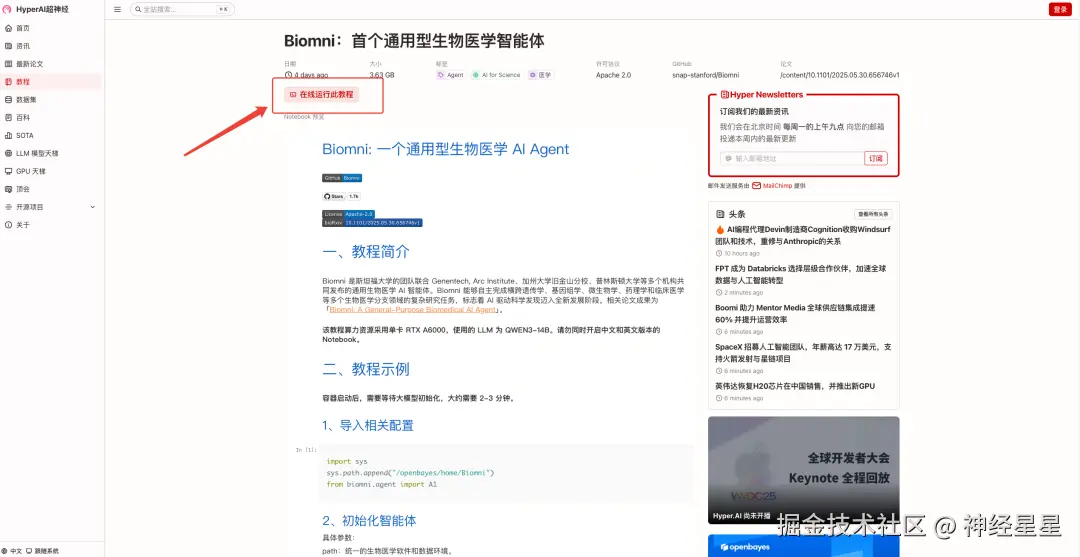Open the /content/10.1101 paper link
1080x557 pixels.
[840, 75]
